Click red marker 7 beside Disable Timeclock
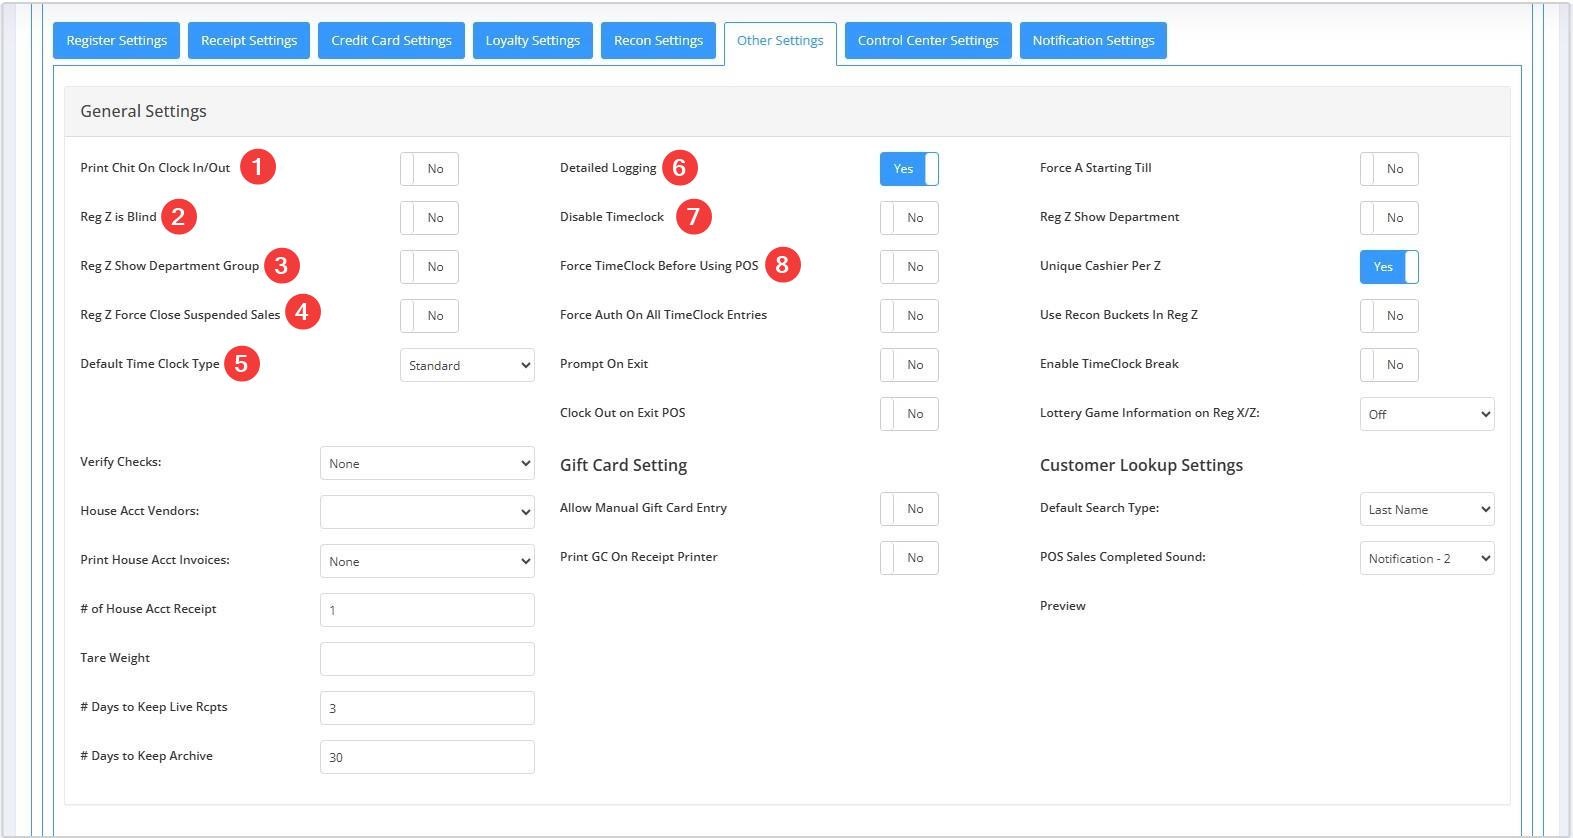 (693, 216)
